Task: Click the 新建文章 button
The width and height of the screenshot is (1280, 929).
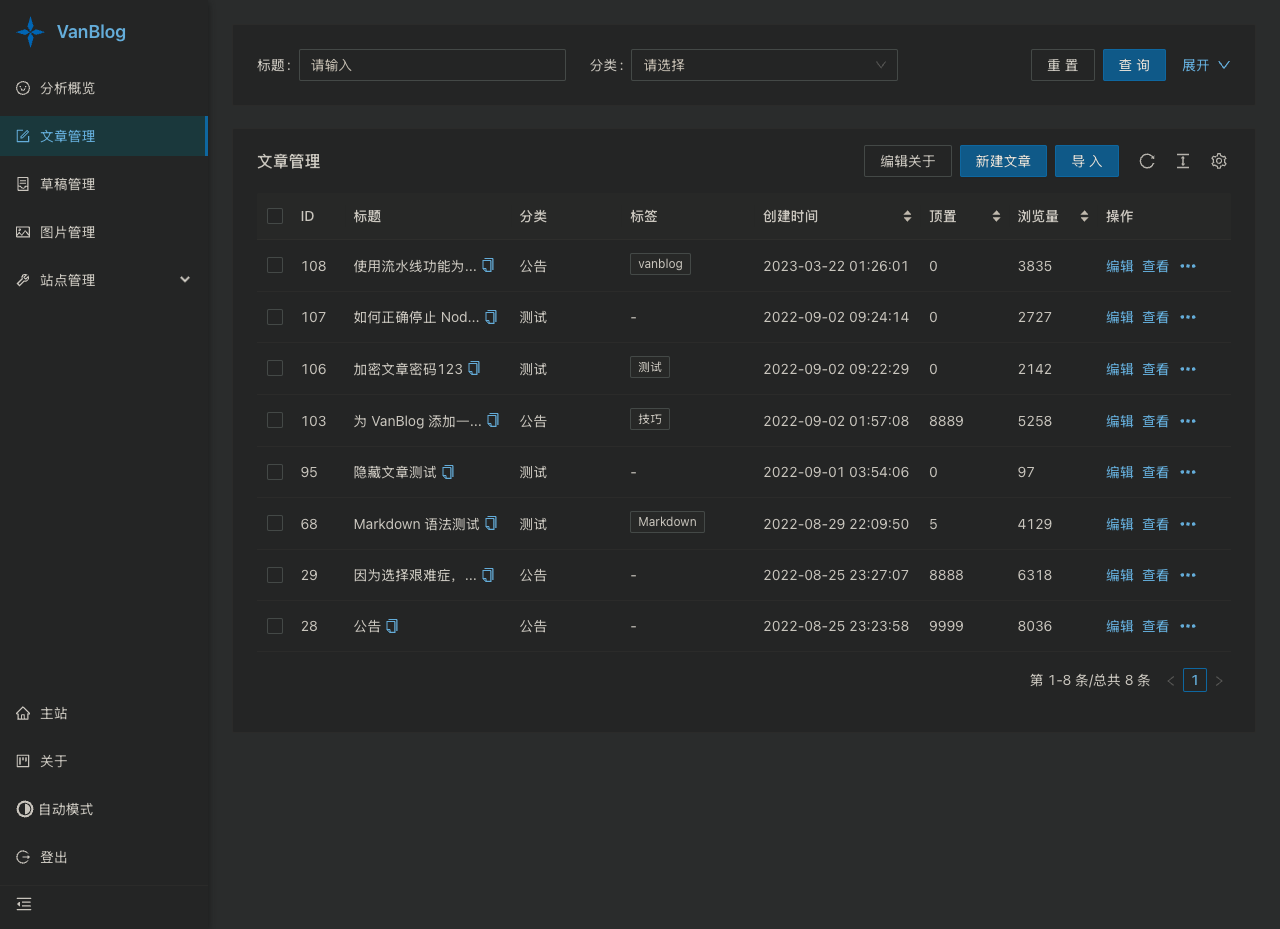Action: point(1003,161)
